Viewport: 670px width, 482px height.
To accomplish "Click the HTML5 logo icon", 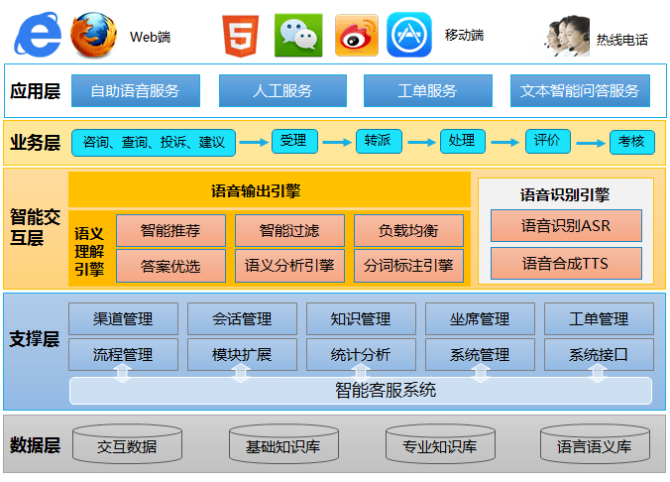I will coord(241,36).
